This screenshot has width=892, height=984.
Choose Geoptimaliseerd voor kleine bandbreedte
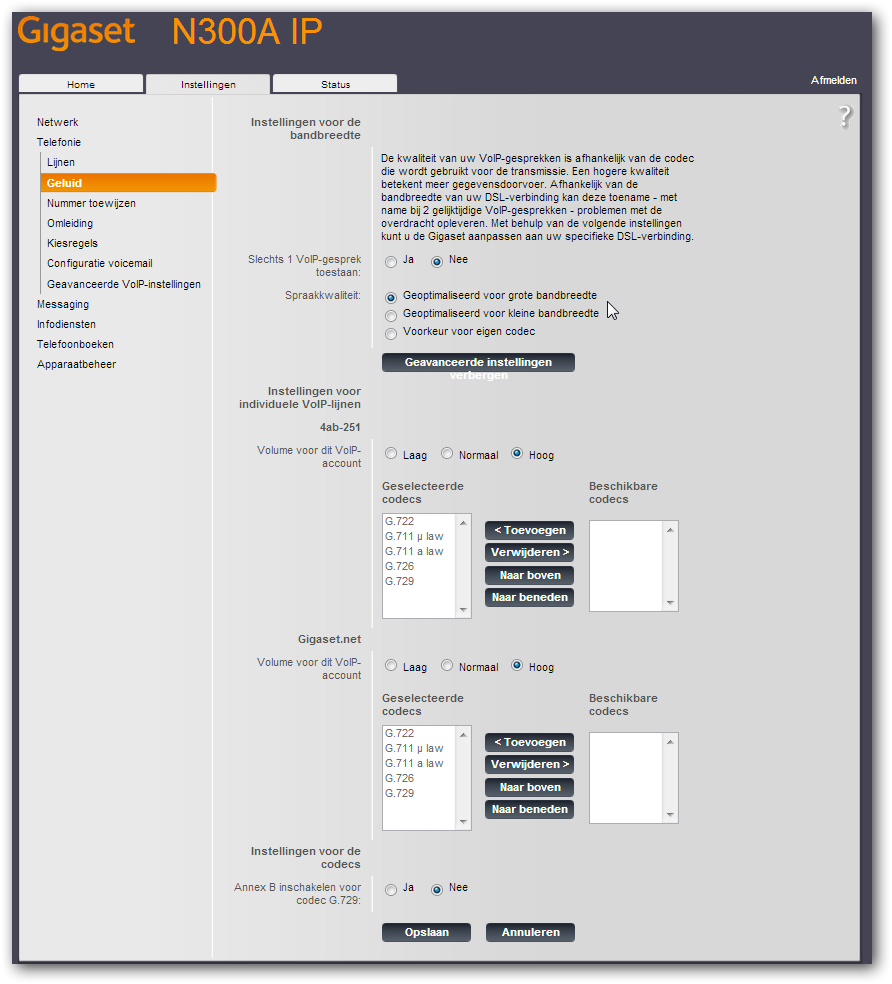pos(391,315)
